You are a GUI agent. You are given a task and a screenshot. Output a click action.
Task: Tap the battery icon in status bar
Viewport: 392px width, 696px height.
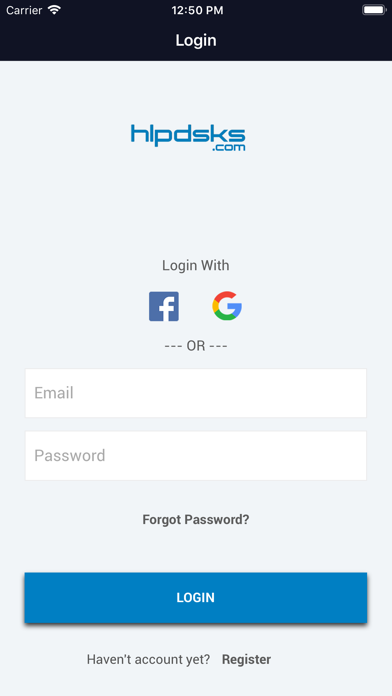(x=374, y=10)
